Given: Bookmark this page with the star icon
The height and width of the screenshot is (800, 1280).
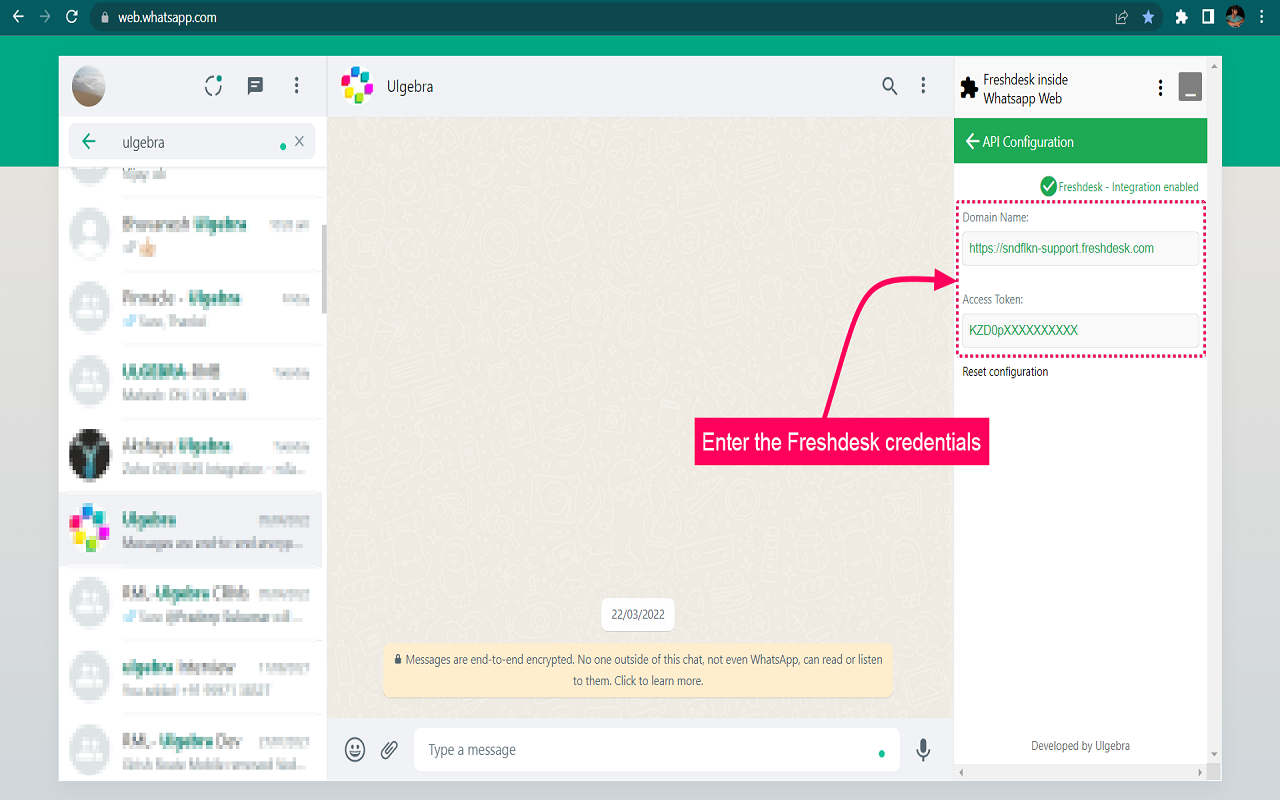Looking at the screenshot, I should 1148,17.
